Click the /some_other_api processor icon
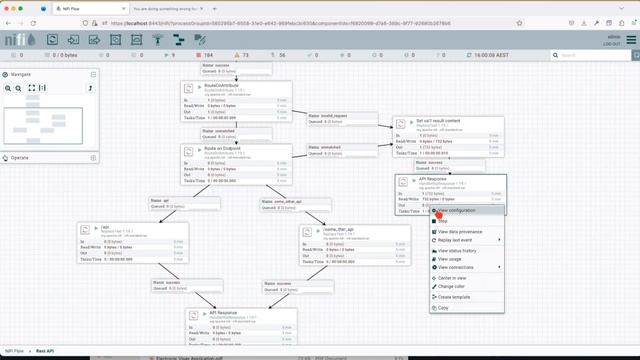Viewport: 640px width, 360px height. (x=307, y=232)
